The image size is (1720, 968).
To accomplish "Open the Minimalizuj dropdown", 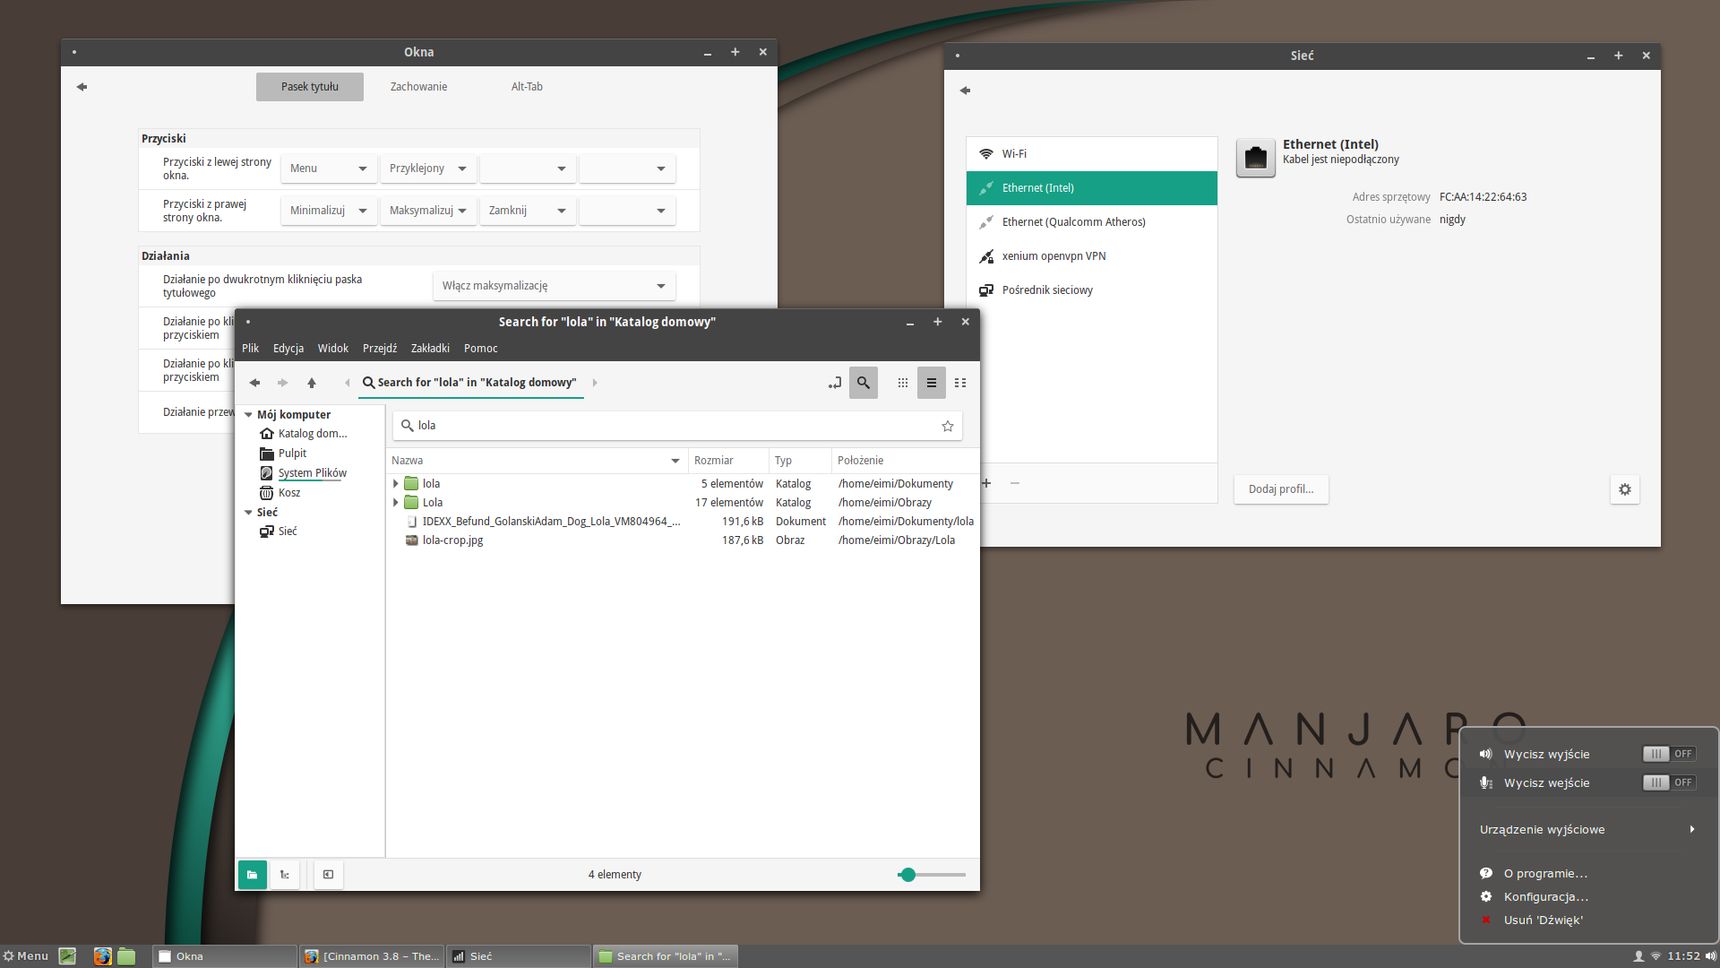I will pos(329,211).
